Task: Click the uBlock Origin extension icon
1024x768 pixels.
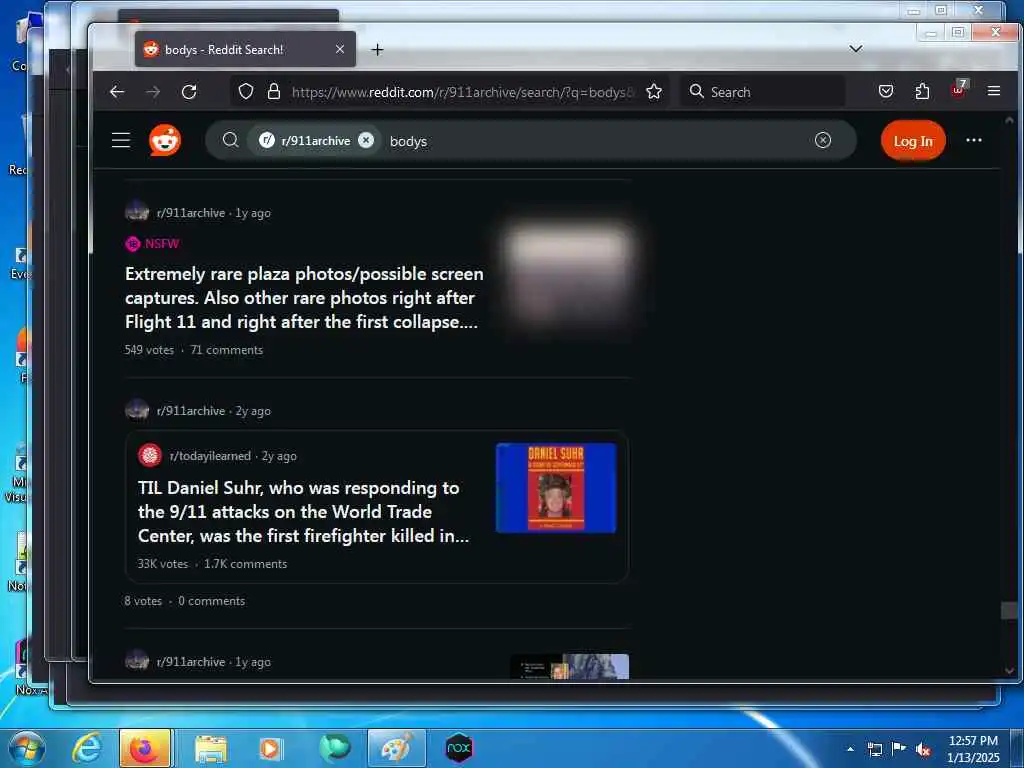Action: pos(959,89)
